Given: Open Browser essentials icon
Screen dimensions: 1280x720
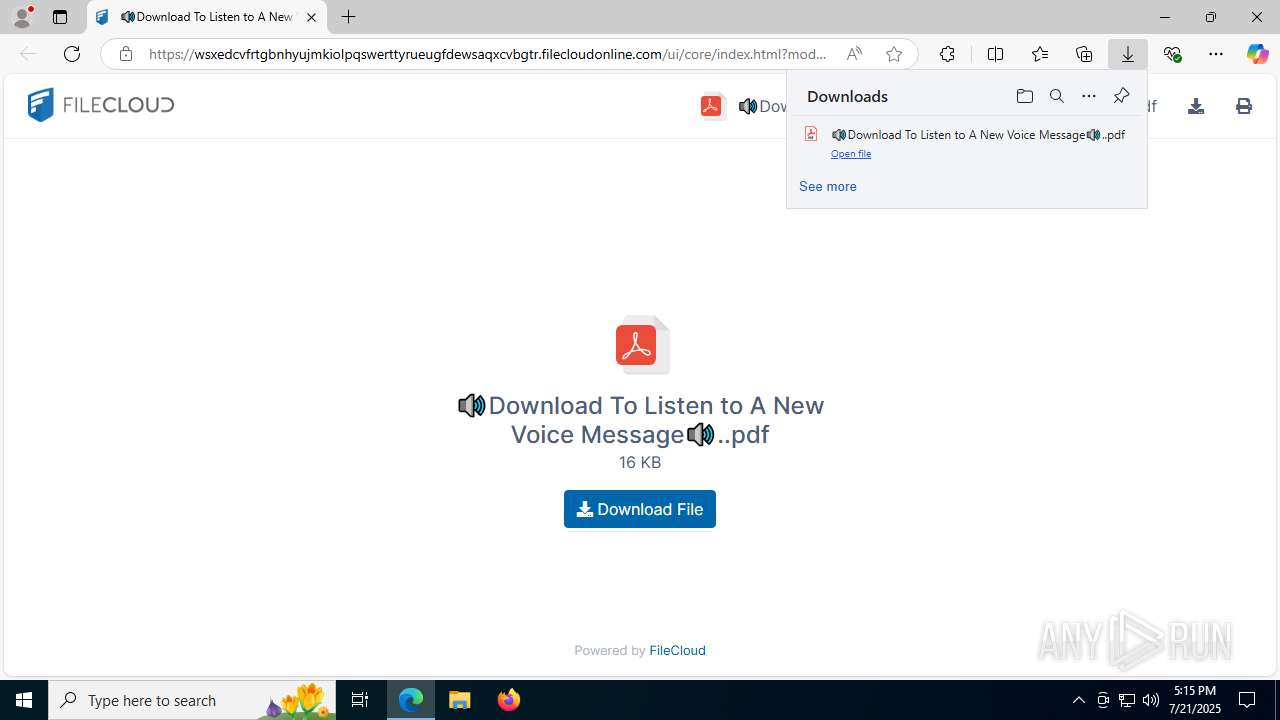Looking at the screenshot, I should pyautogui.click(x=1172, y=54).
